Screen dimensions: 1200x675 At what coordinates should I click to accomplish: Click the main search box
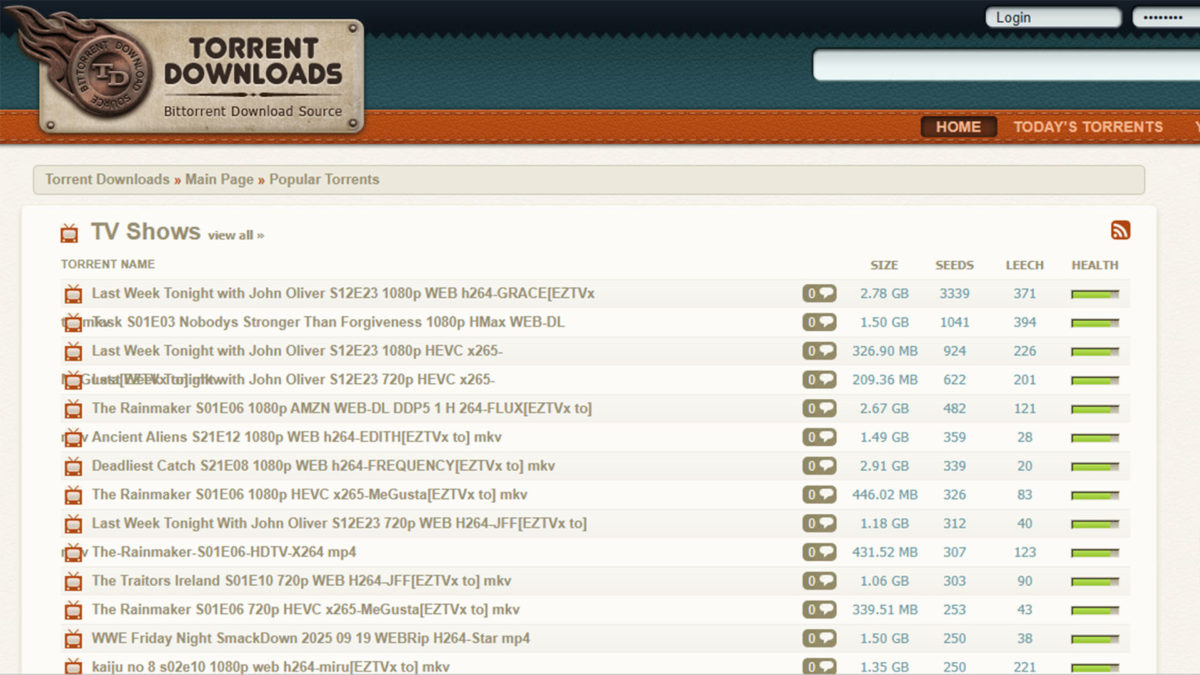coord(1006,65)
